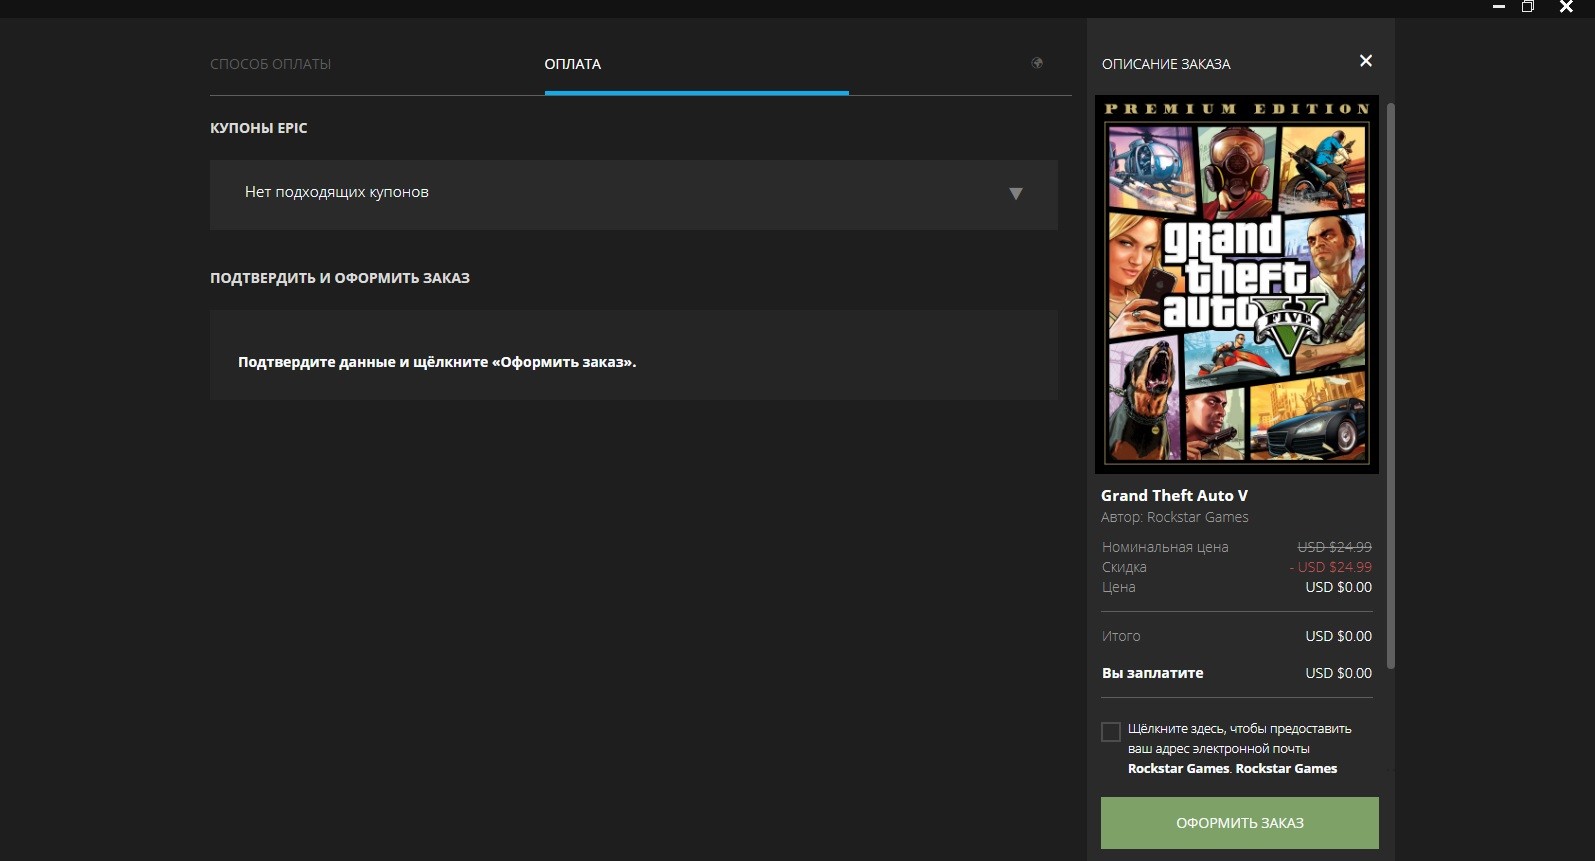Restore down the checkout window
The image size is (1595, 861).
pos(1528,8)
